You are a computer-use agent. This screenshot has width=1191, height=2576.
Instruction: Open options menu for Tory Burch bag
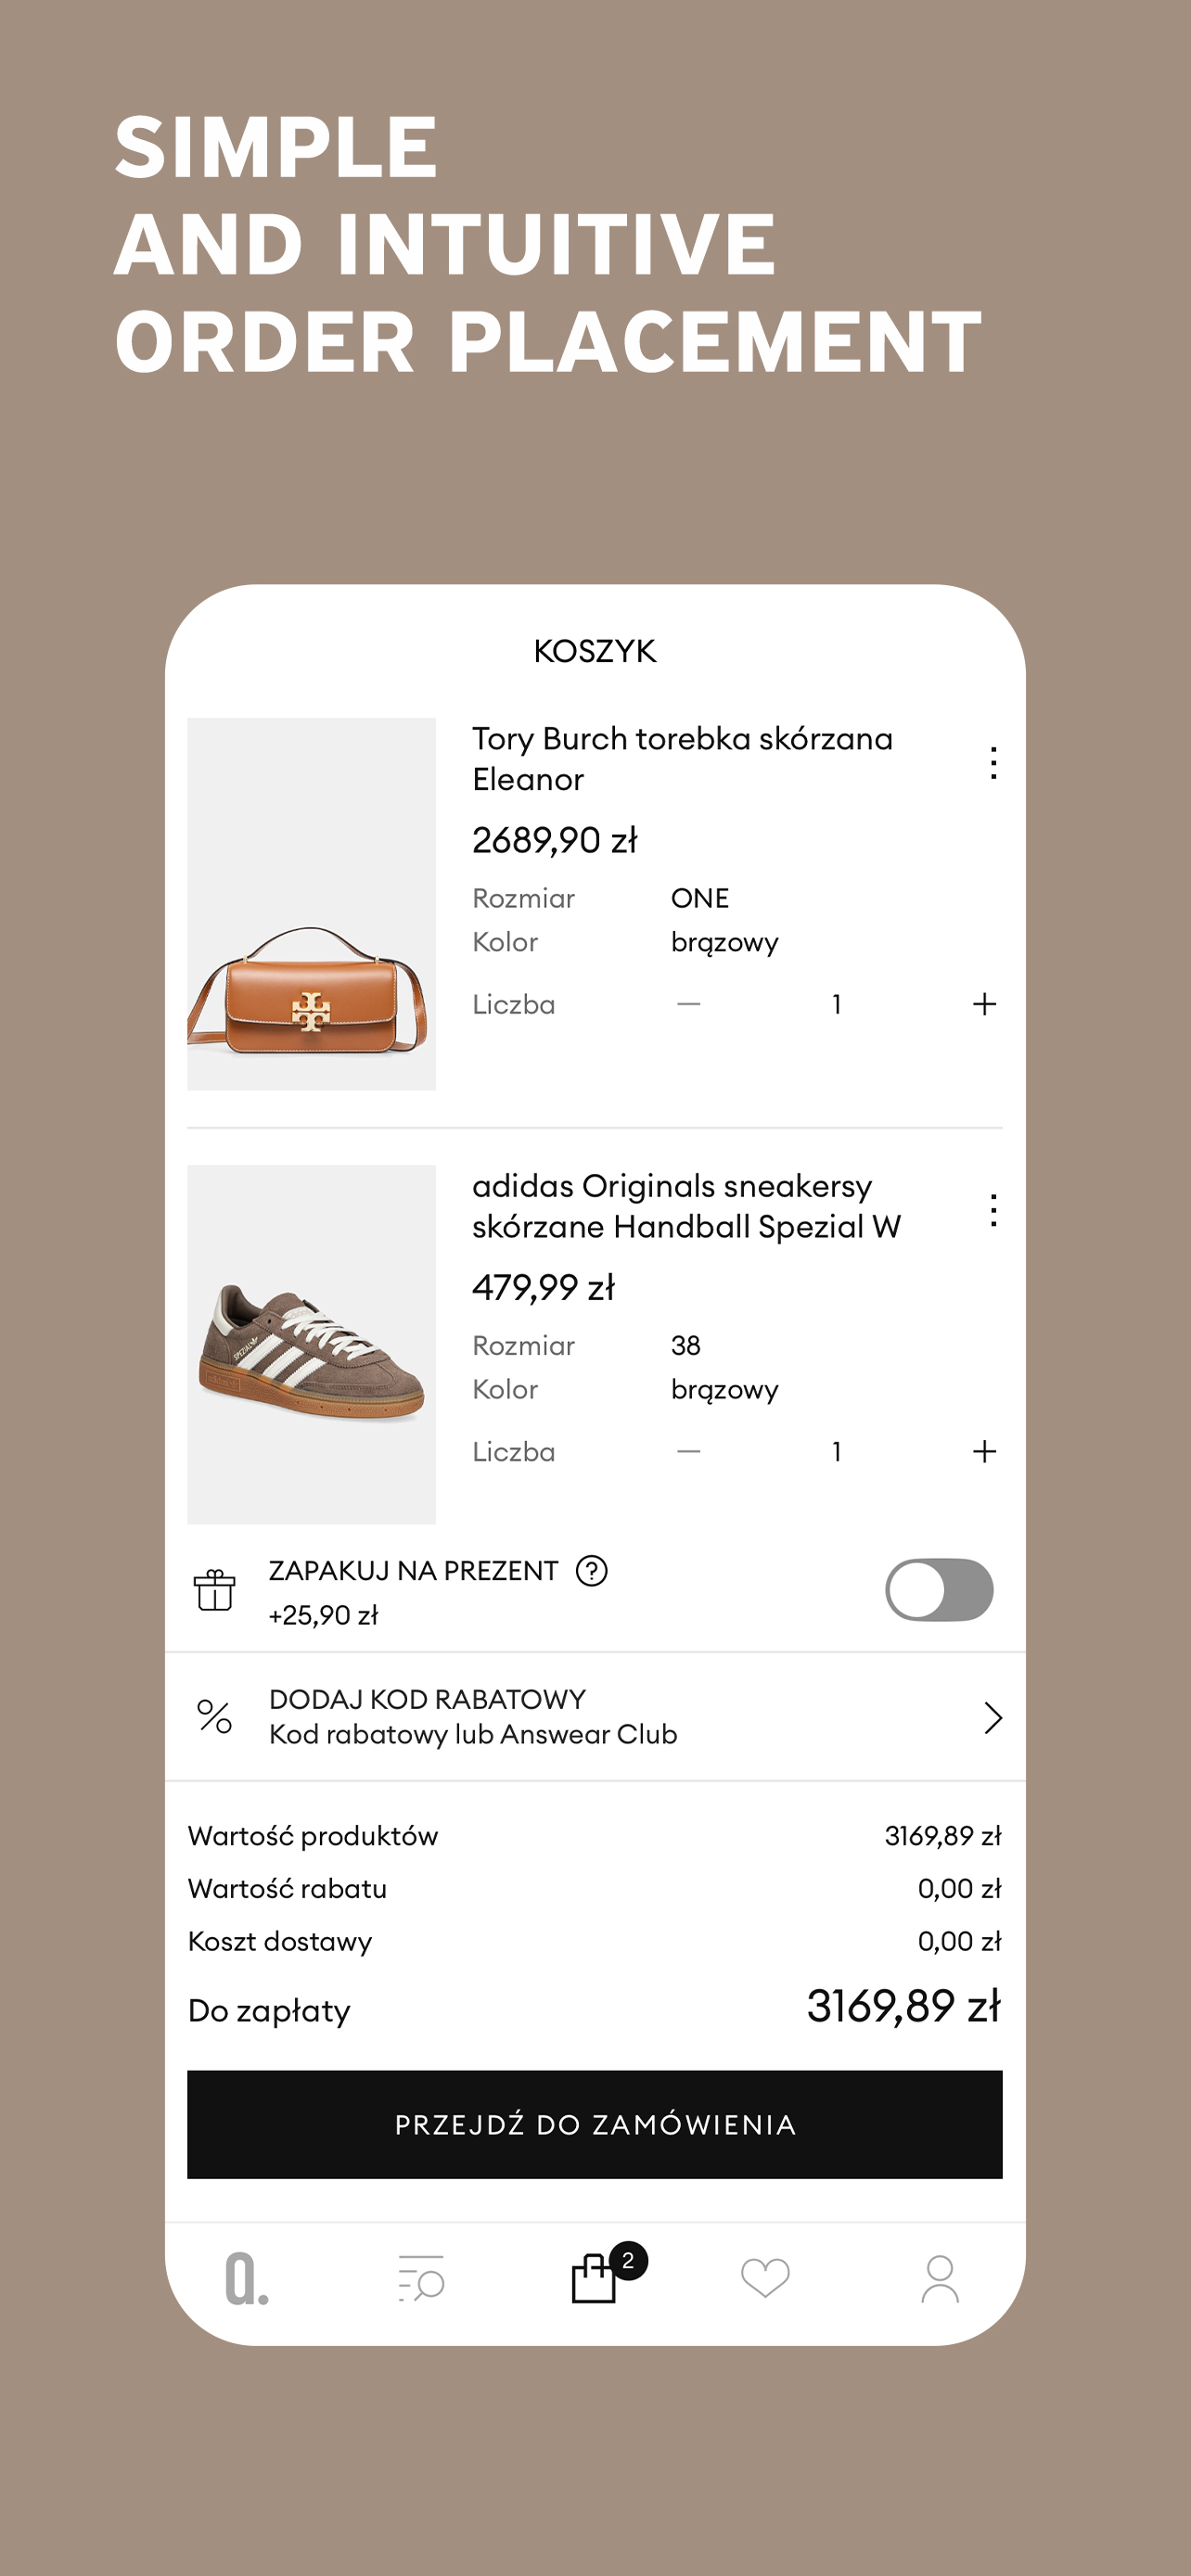click(x=992, y=763)
